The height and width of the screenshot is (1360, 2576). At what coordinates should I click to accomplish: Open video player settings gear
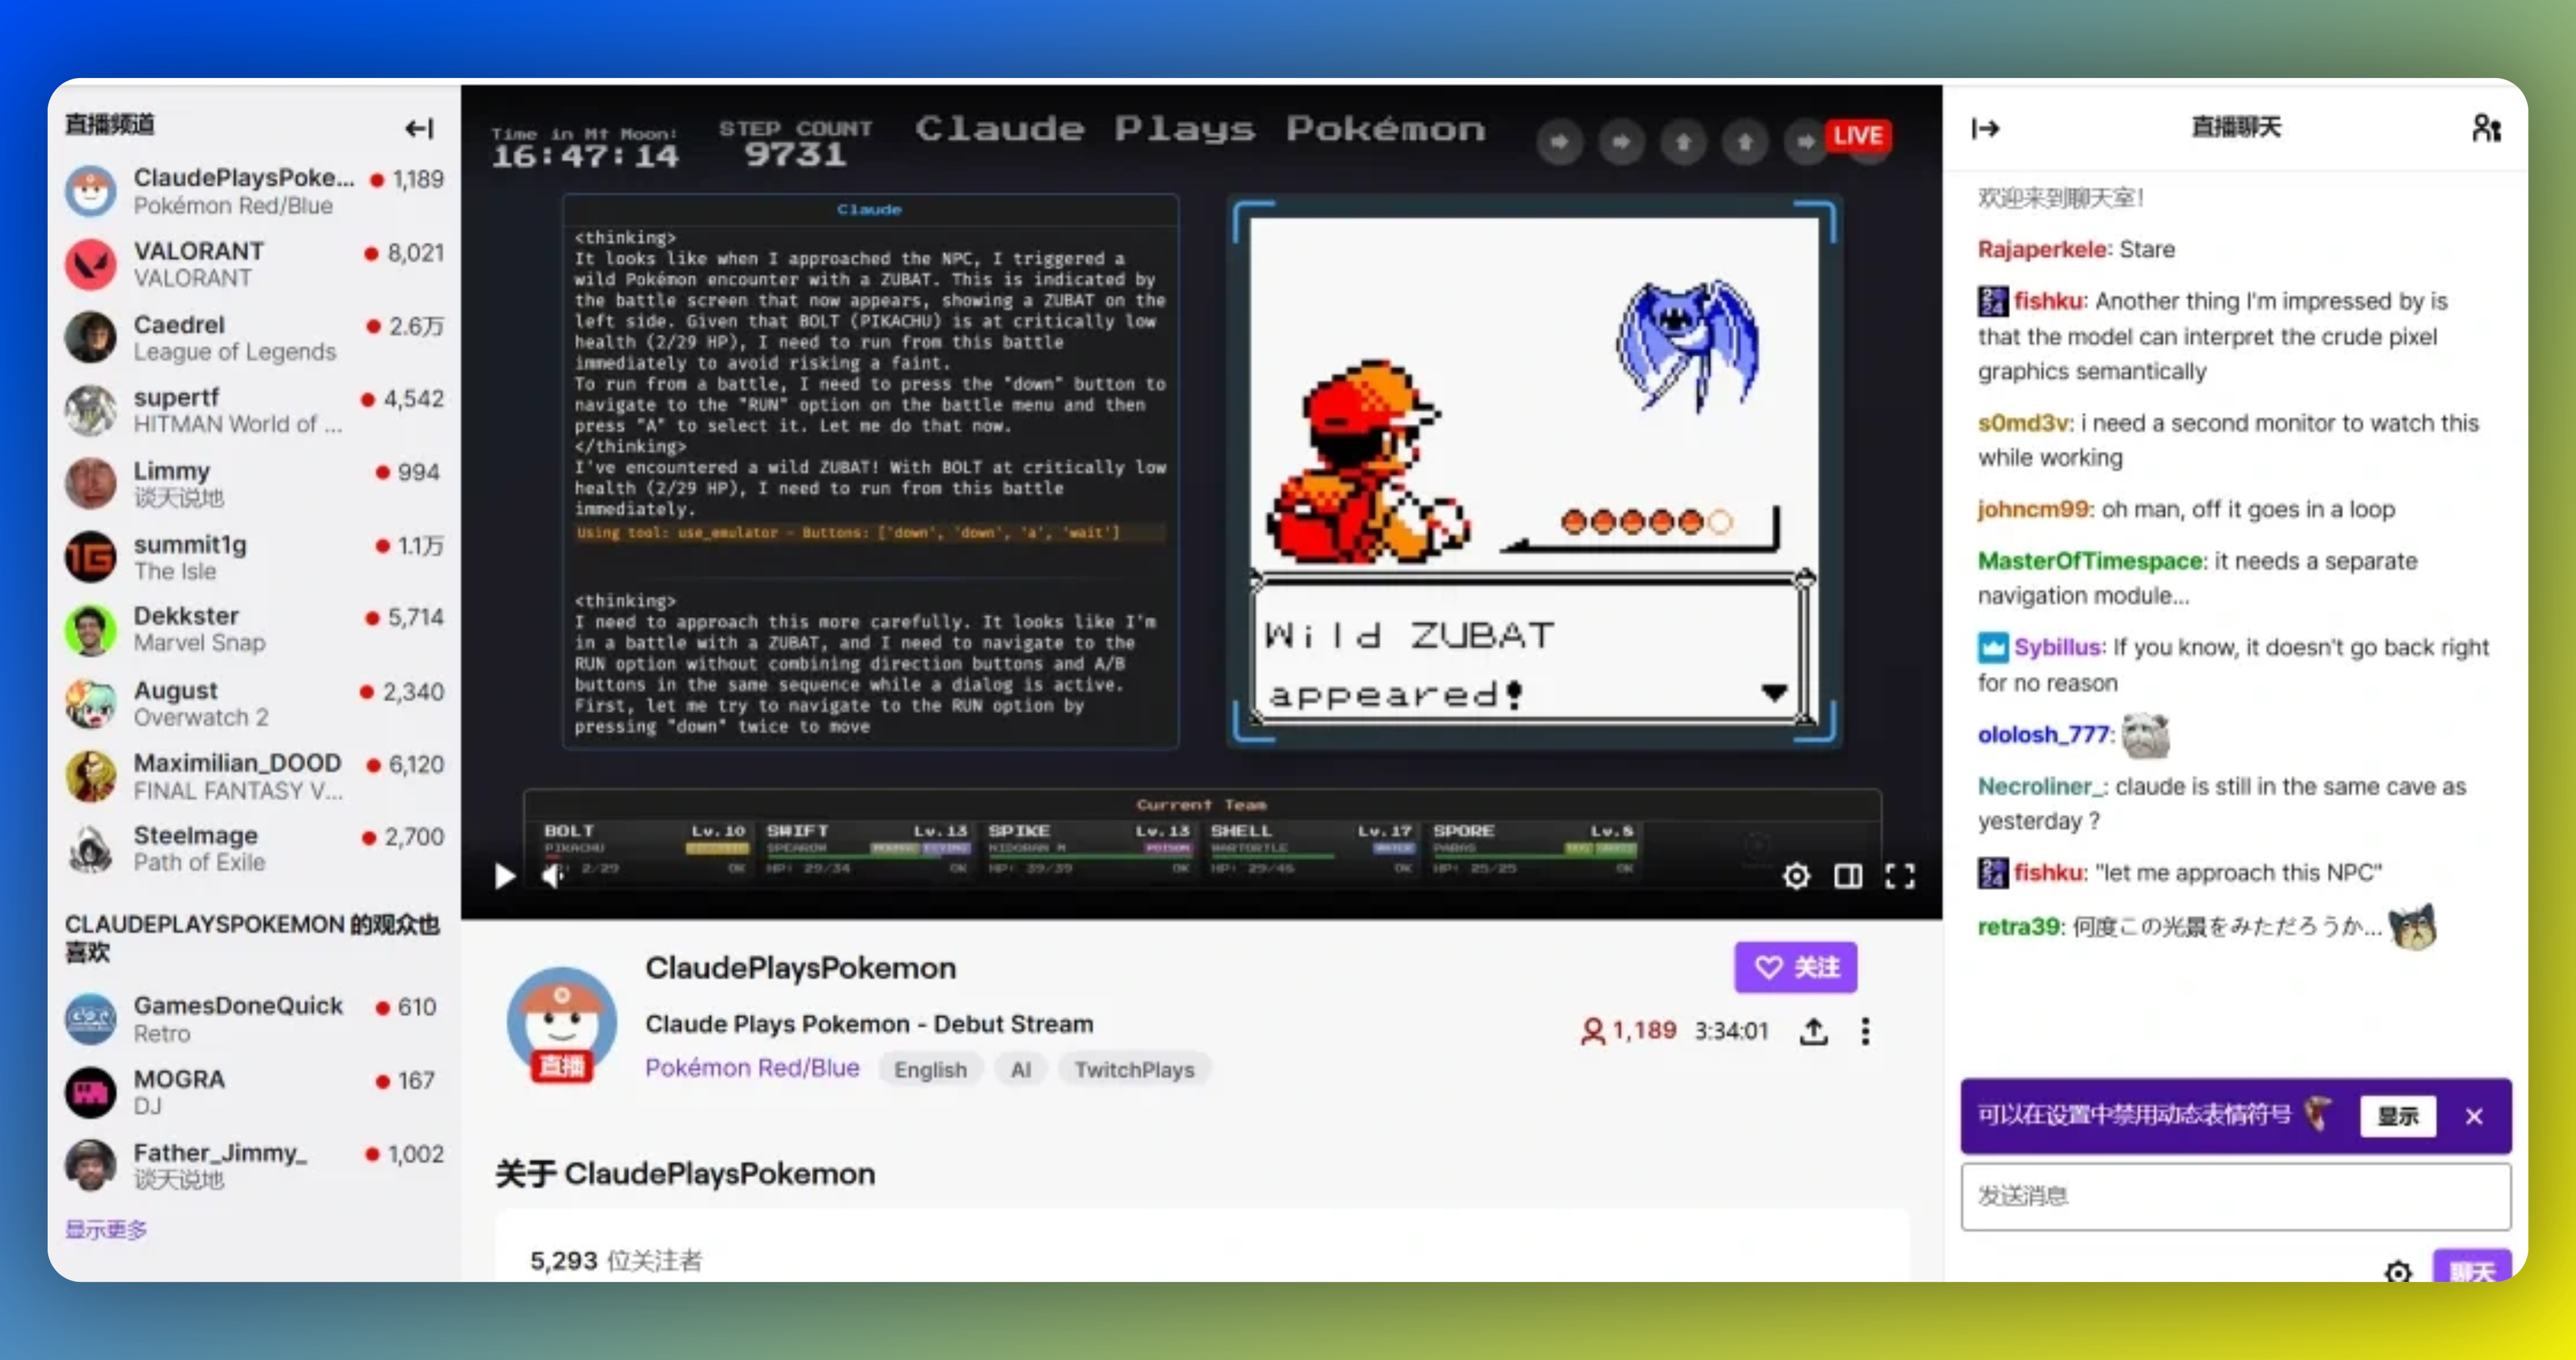[x=1796, y=876]
